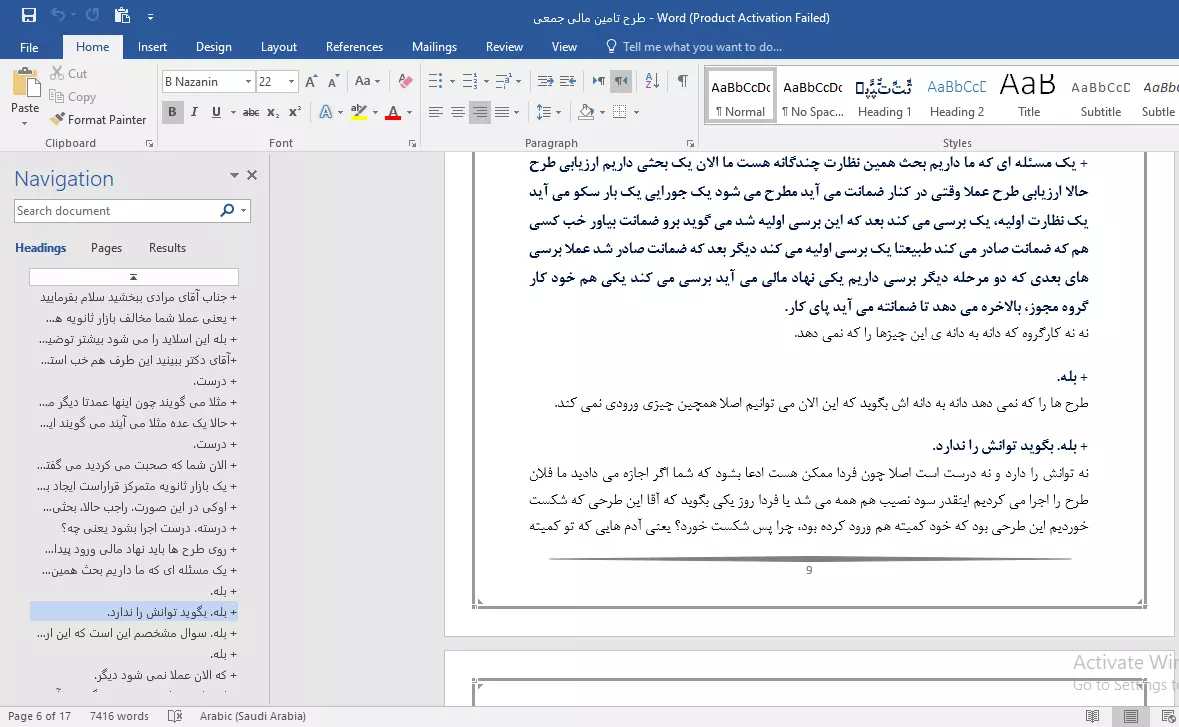The image size is (1179, 727).
Task: Toggle Italic formatting
Action: point(194,112)
